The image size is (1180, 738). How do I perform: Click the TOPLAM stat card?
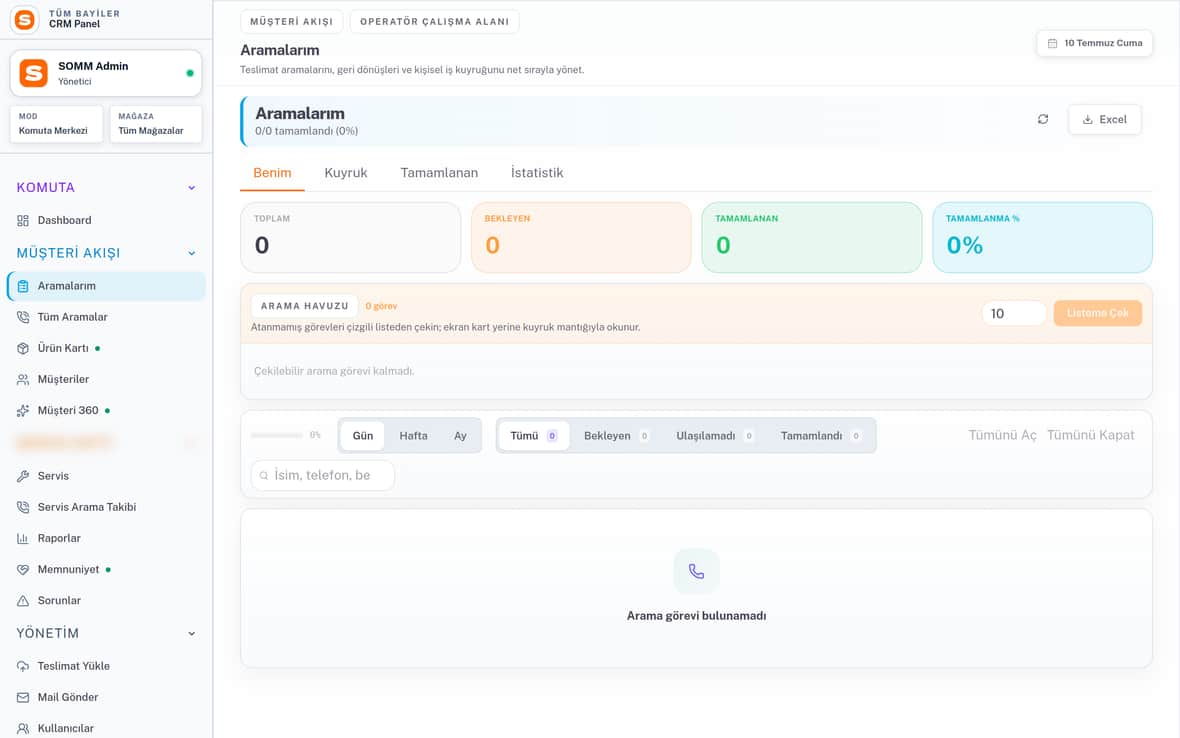(351, 238)
